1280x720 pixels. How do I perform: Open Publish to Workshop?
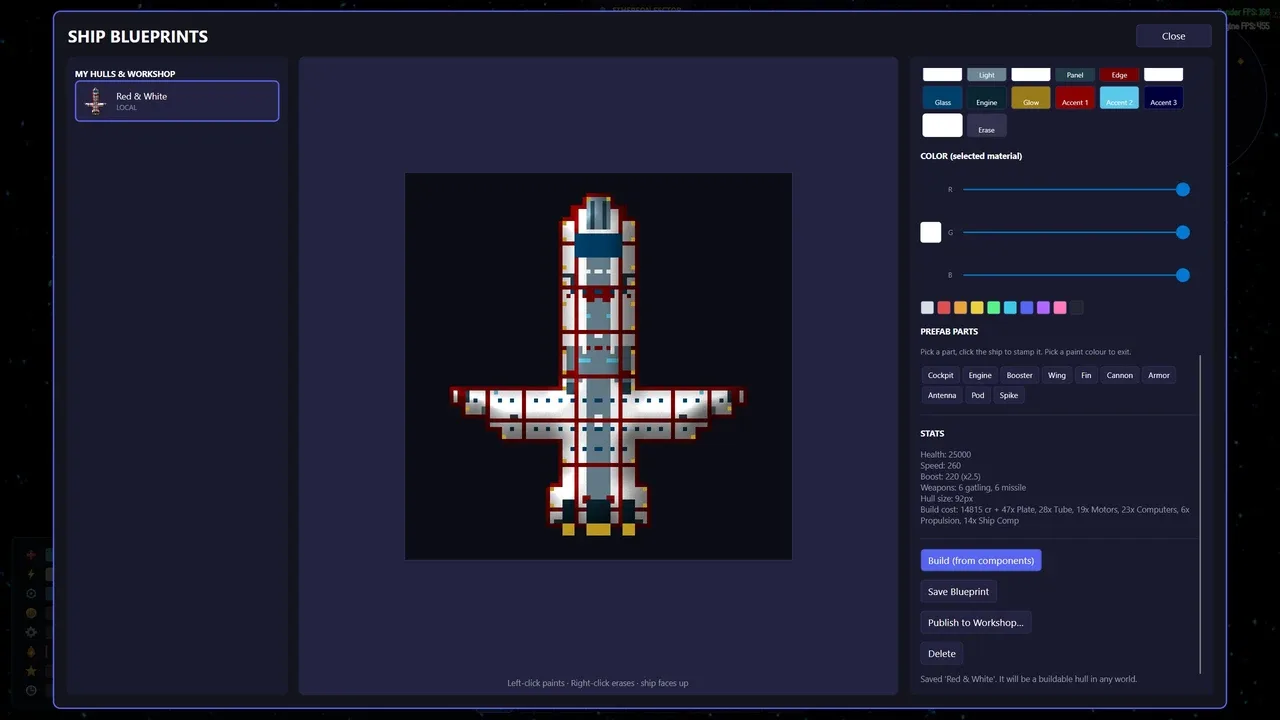[x=976, y=622]
